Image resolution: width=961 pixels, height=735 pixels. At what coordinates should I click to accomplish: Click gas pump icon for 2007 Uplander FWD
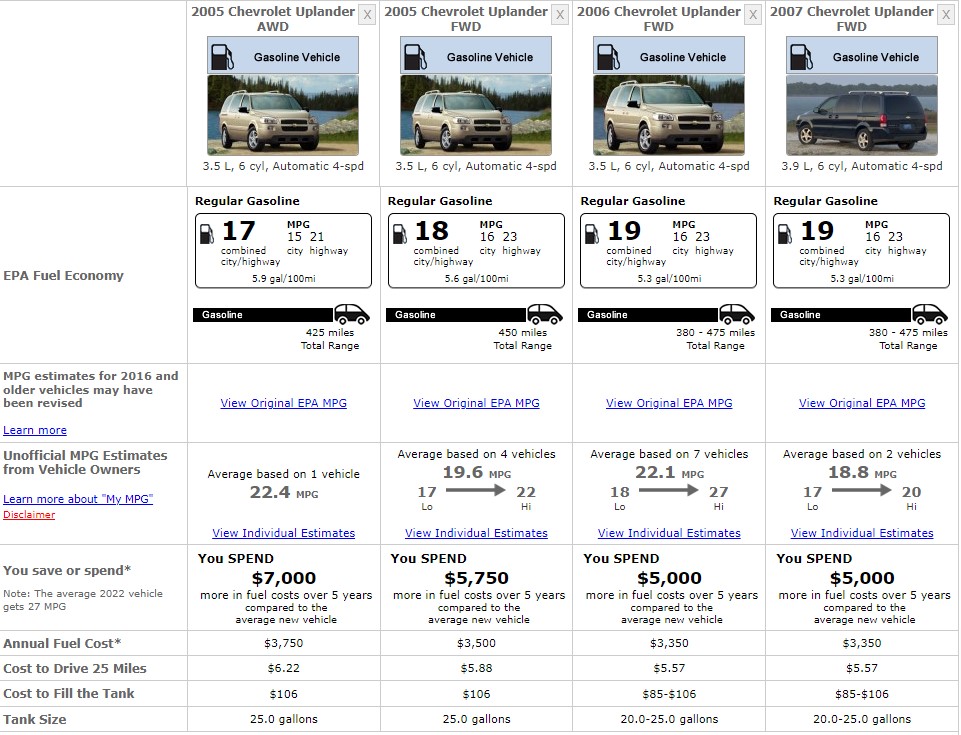pyautogui.click(x=800, y=57)
